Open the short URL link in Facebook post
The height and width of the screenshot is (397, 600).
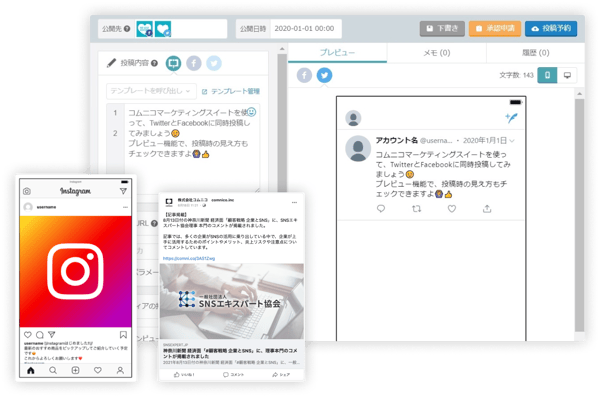(x=189, y=258)
